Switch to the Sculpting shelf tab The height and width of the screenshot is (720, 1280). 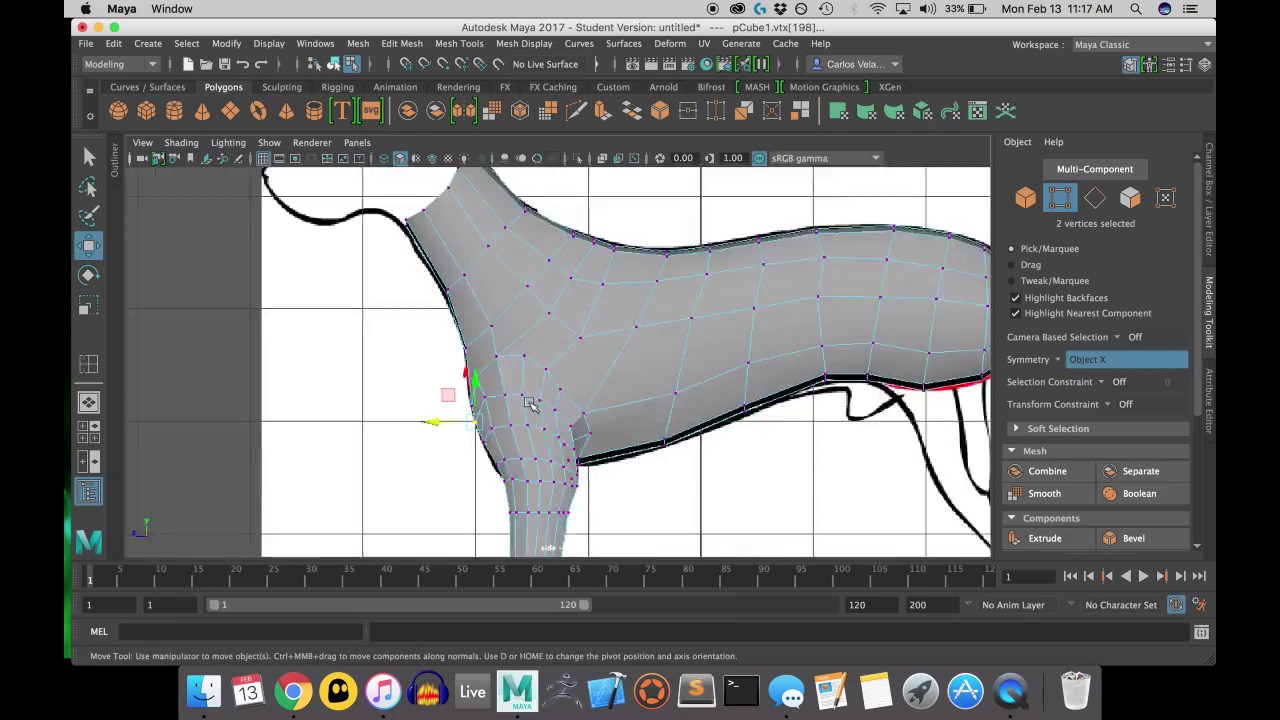281,87
